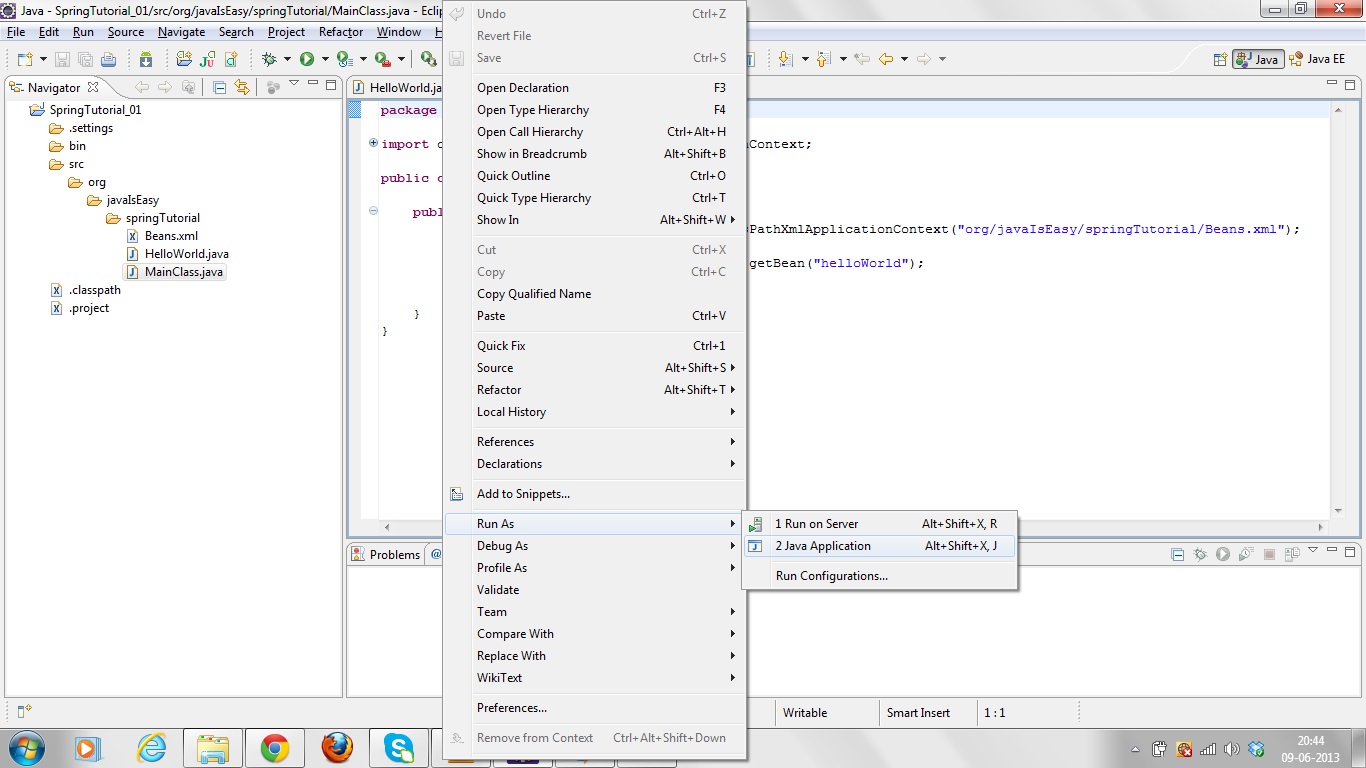Click Previous Annotation toolbar icon

point(823,59)
